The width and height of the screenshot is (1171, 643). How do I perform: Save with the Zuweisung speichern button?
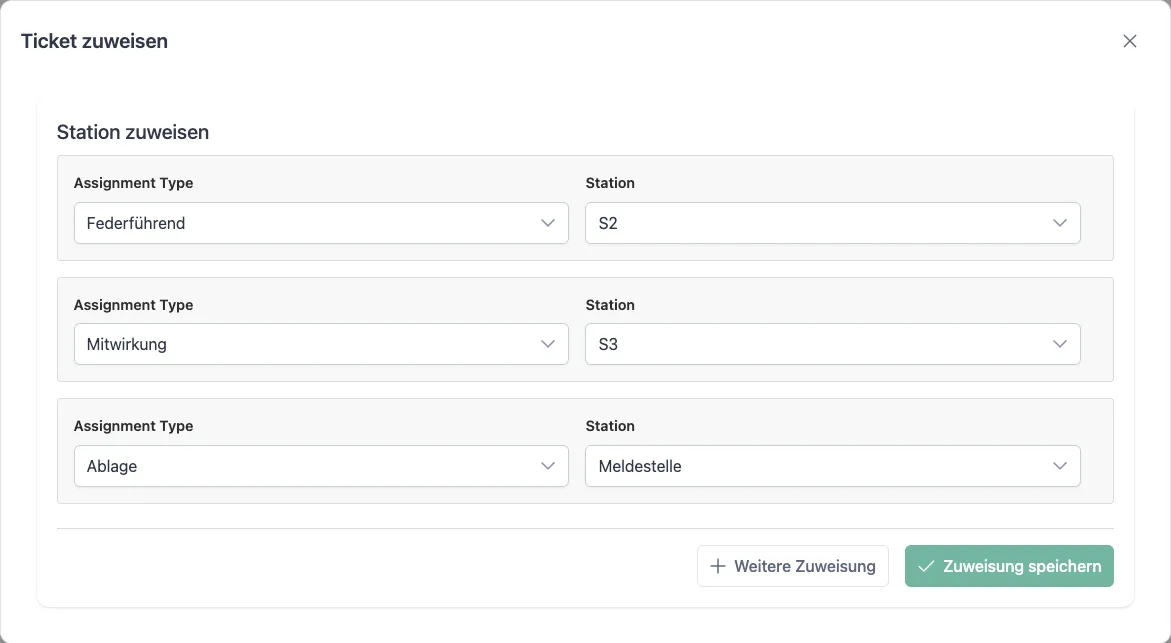pos(1009,566)
